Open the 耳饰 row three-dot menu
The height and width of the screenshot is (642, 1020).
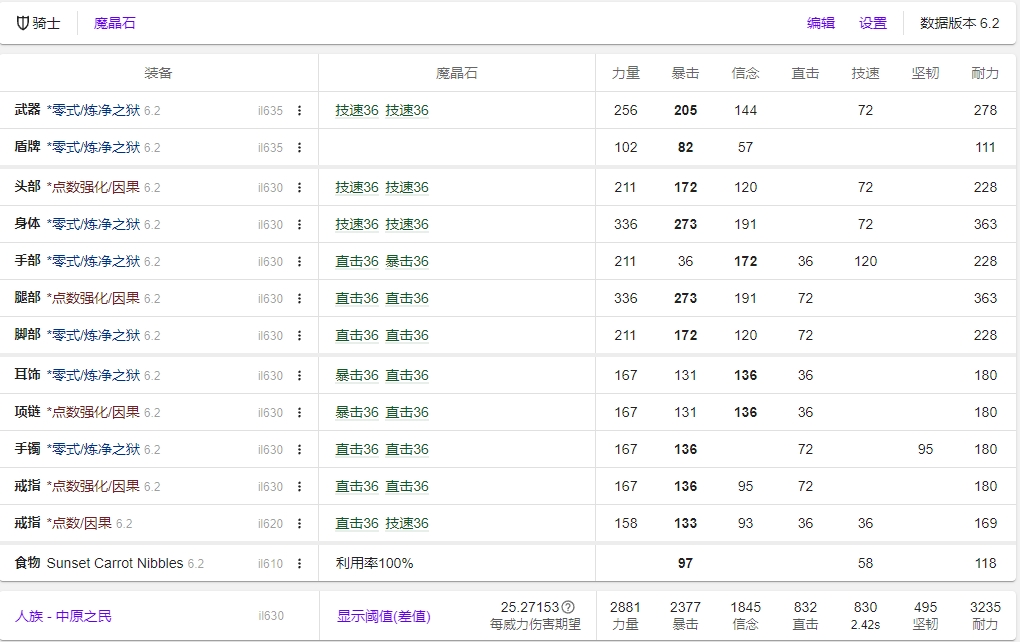299,376
